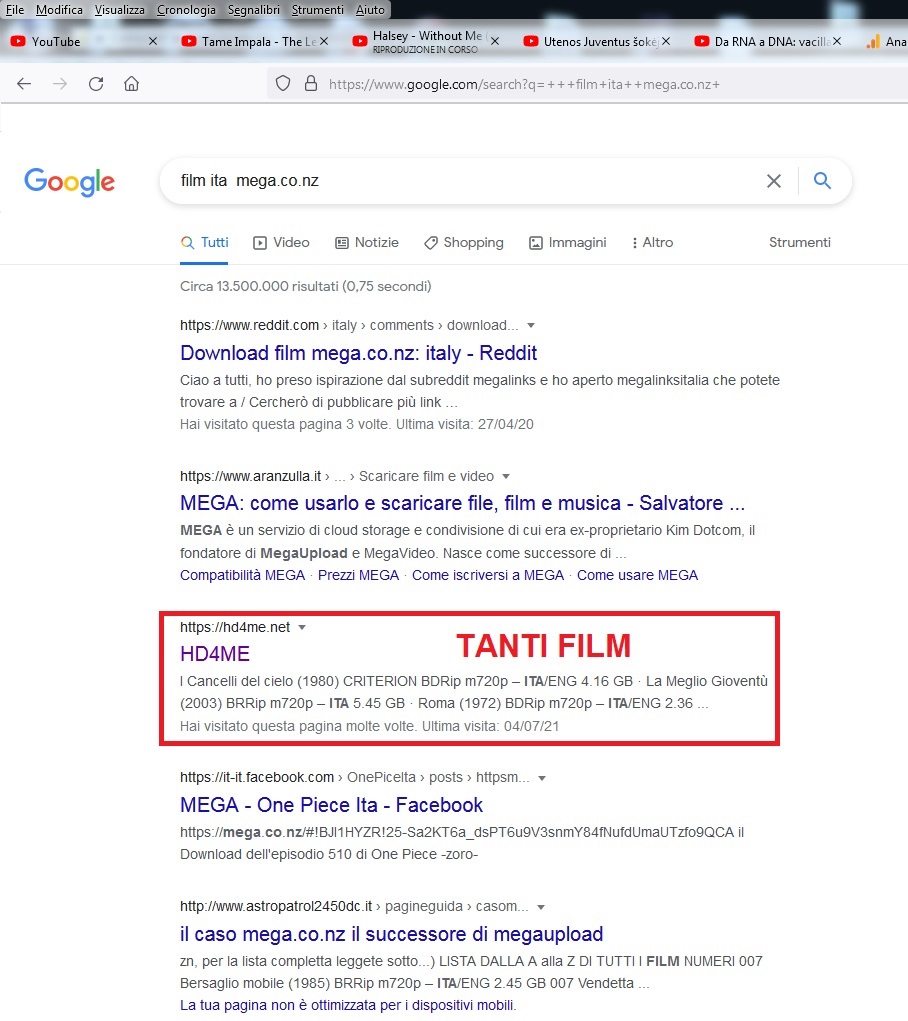Show Immagini search results

pyautogui.click(x=567, y=243)
